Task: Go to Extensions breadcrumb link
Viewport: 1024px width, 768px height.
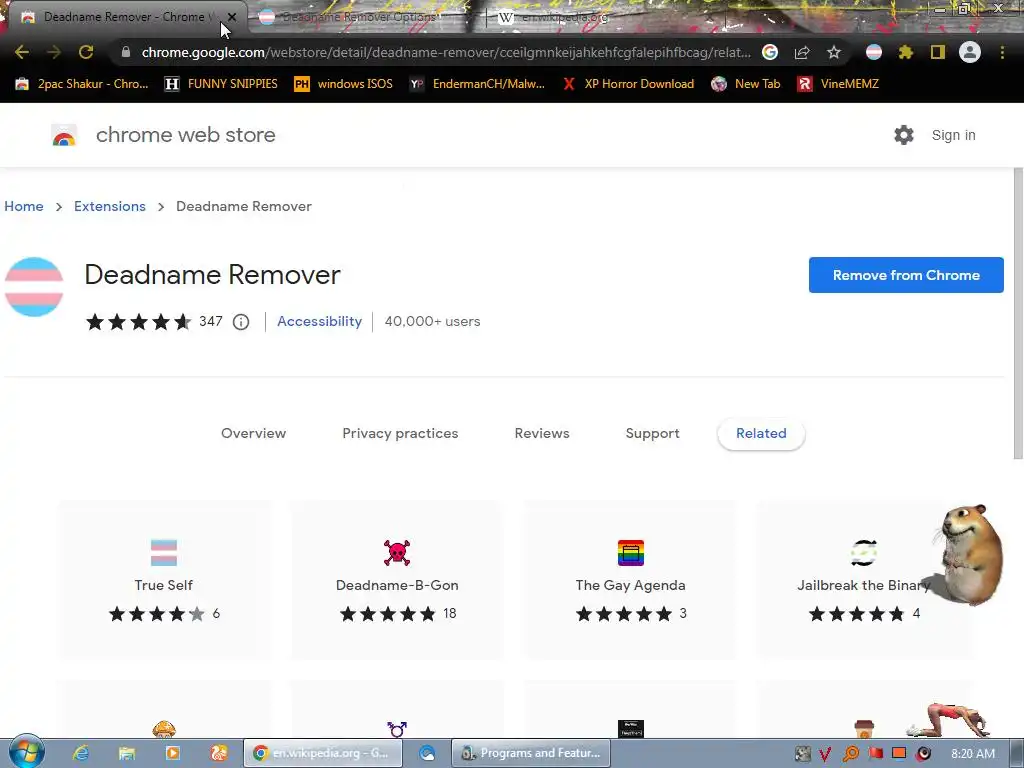Action: click(x=110, y=206)
